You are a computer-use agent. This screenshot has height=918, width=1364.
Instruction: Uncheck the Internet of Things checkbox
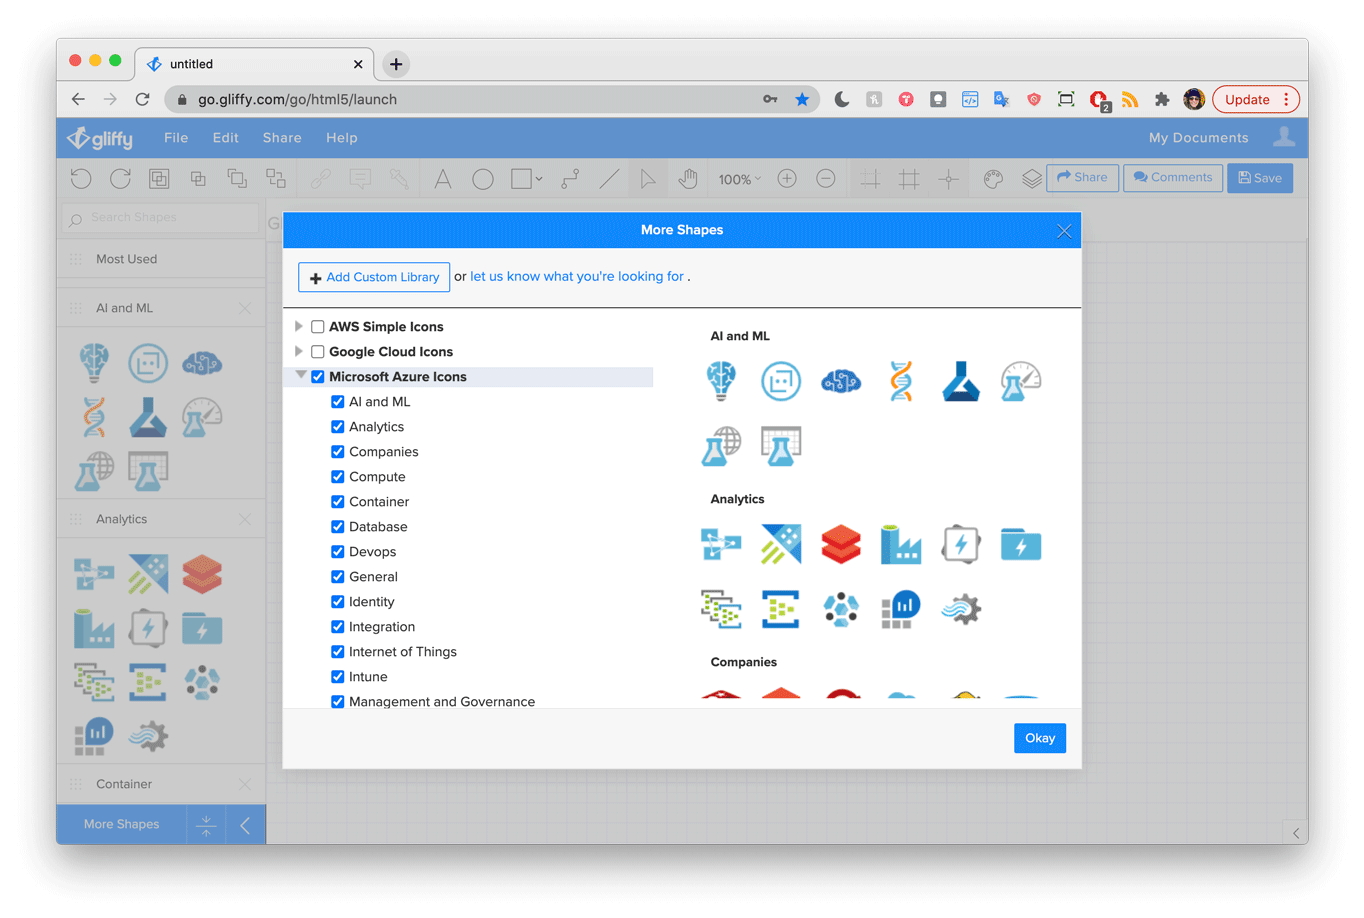tap(338, 652)
